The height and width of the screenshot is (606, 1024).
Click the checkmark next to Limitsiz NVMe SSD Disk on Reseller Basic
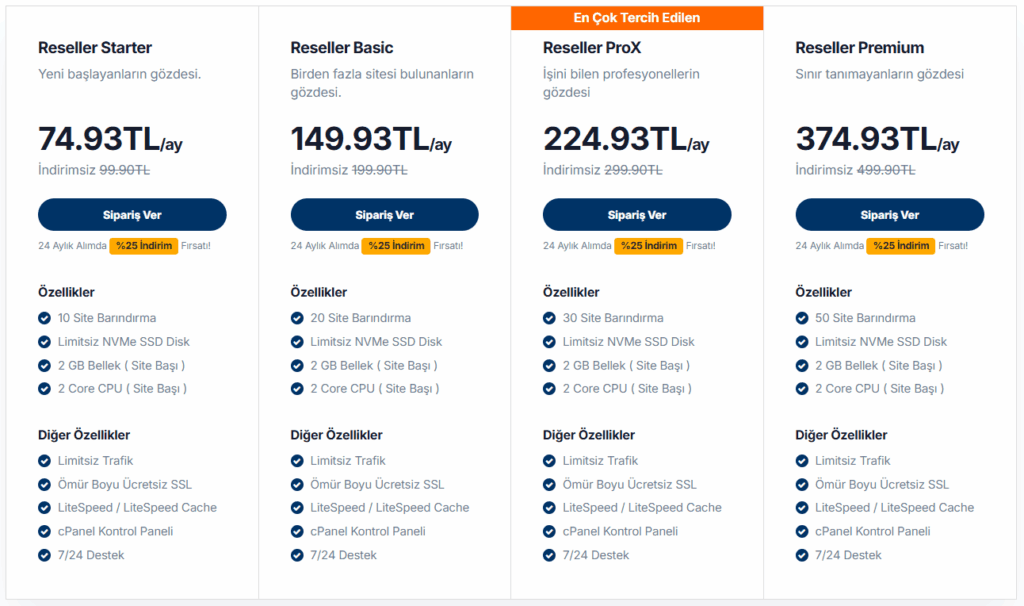click(297, 341)
